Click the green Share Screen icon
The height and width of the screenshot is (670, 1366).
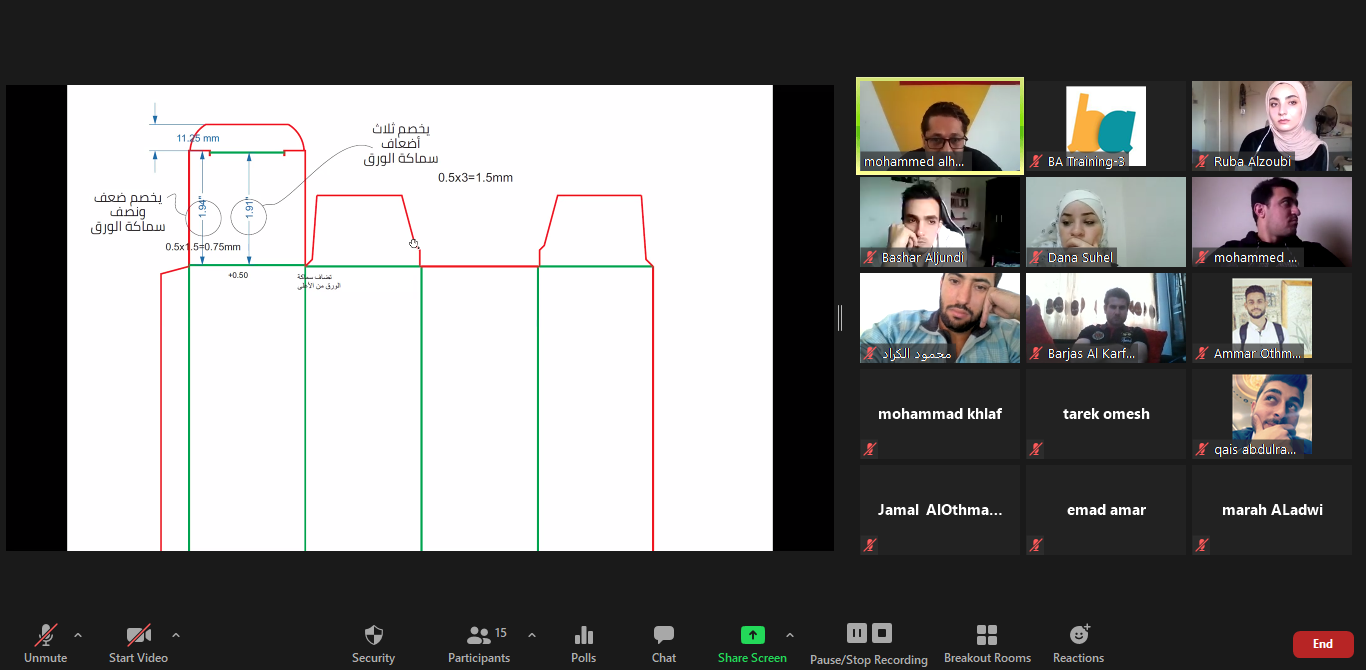[x=752, y=635]
